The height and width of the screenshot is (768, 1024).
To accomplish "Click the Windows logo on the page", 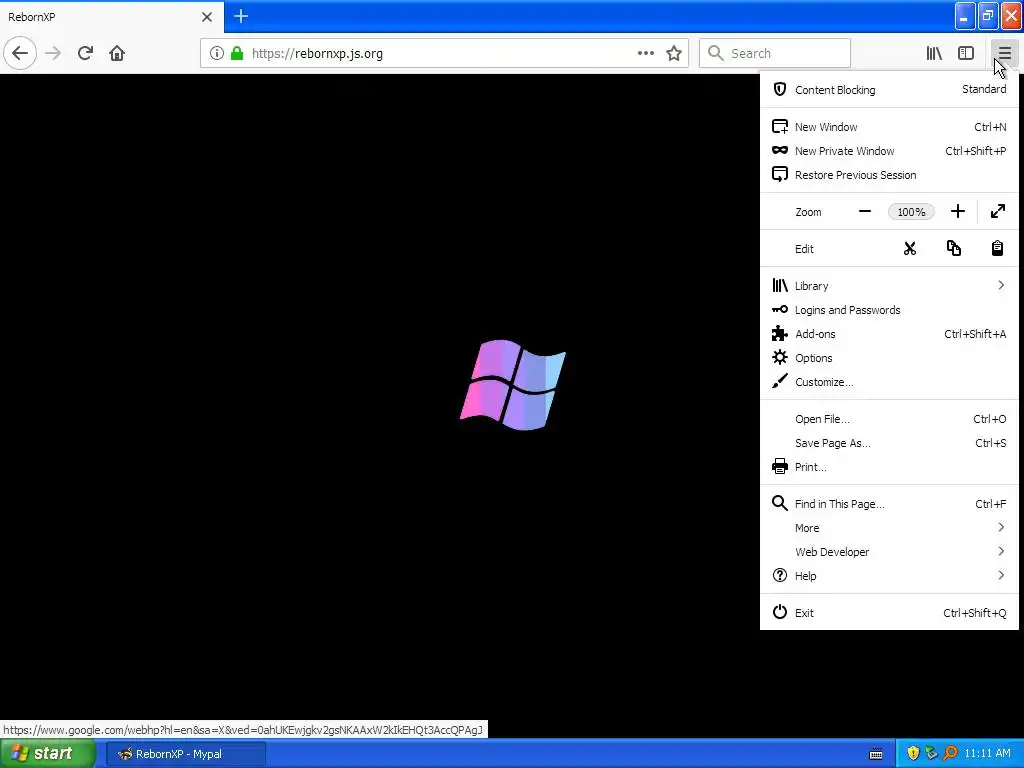I will point(513,385).
